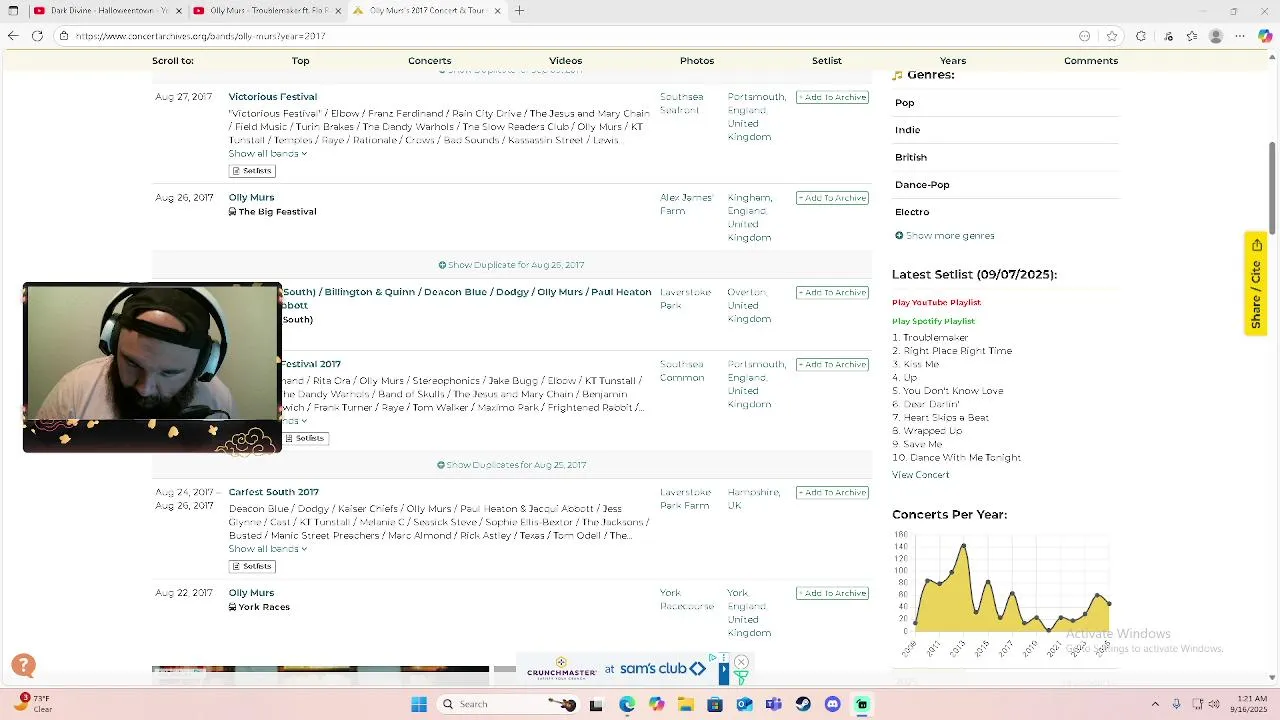Screen dimensions: 1280x720
Task: Open the Carfest South 2017 link
Action: pos(273,492)
